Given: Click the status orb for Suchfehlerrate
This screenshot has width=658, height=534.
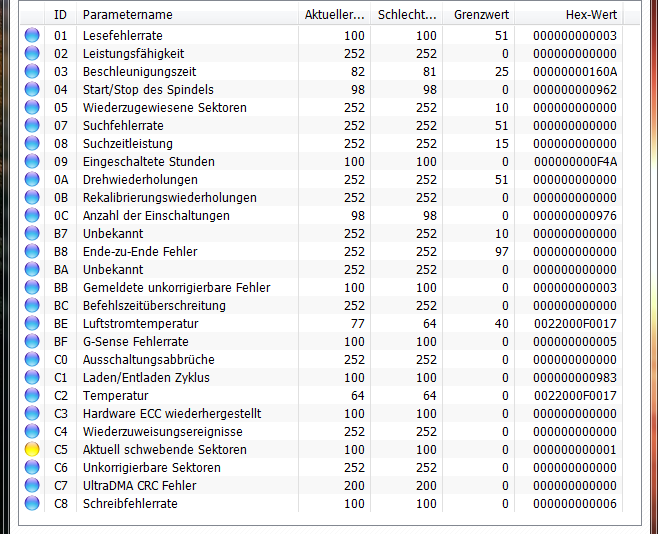Looking at the screenshot, I should point(32,125).
